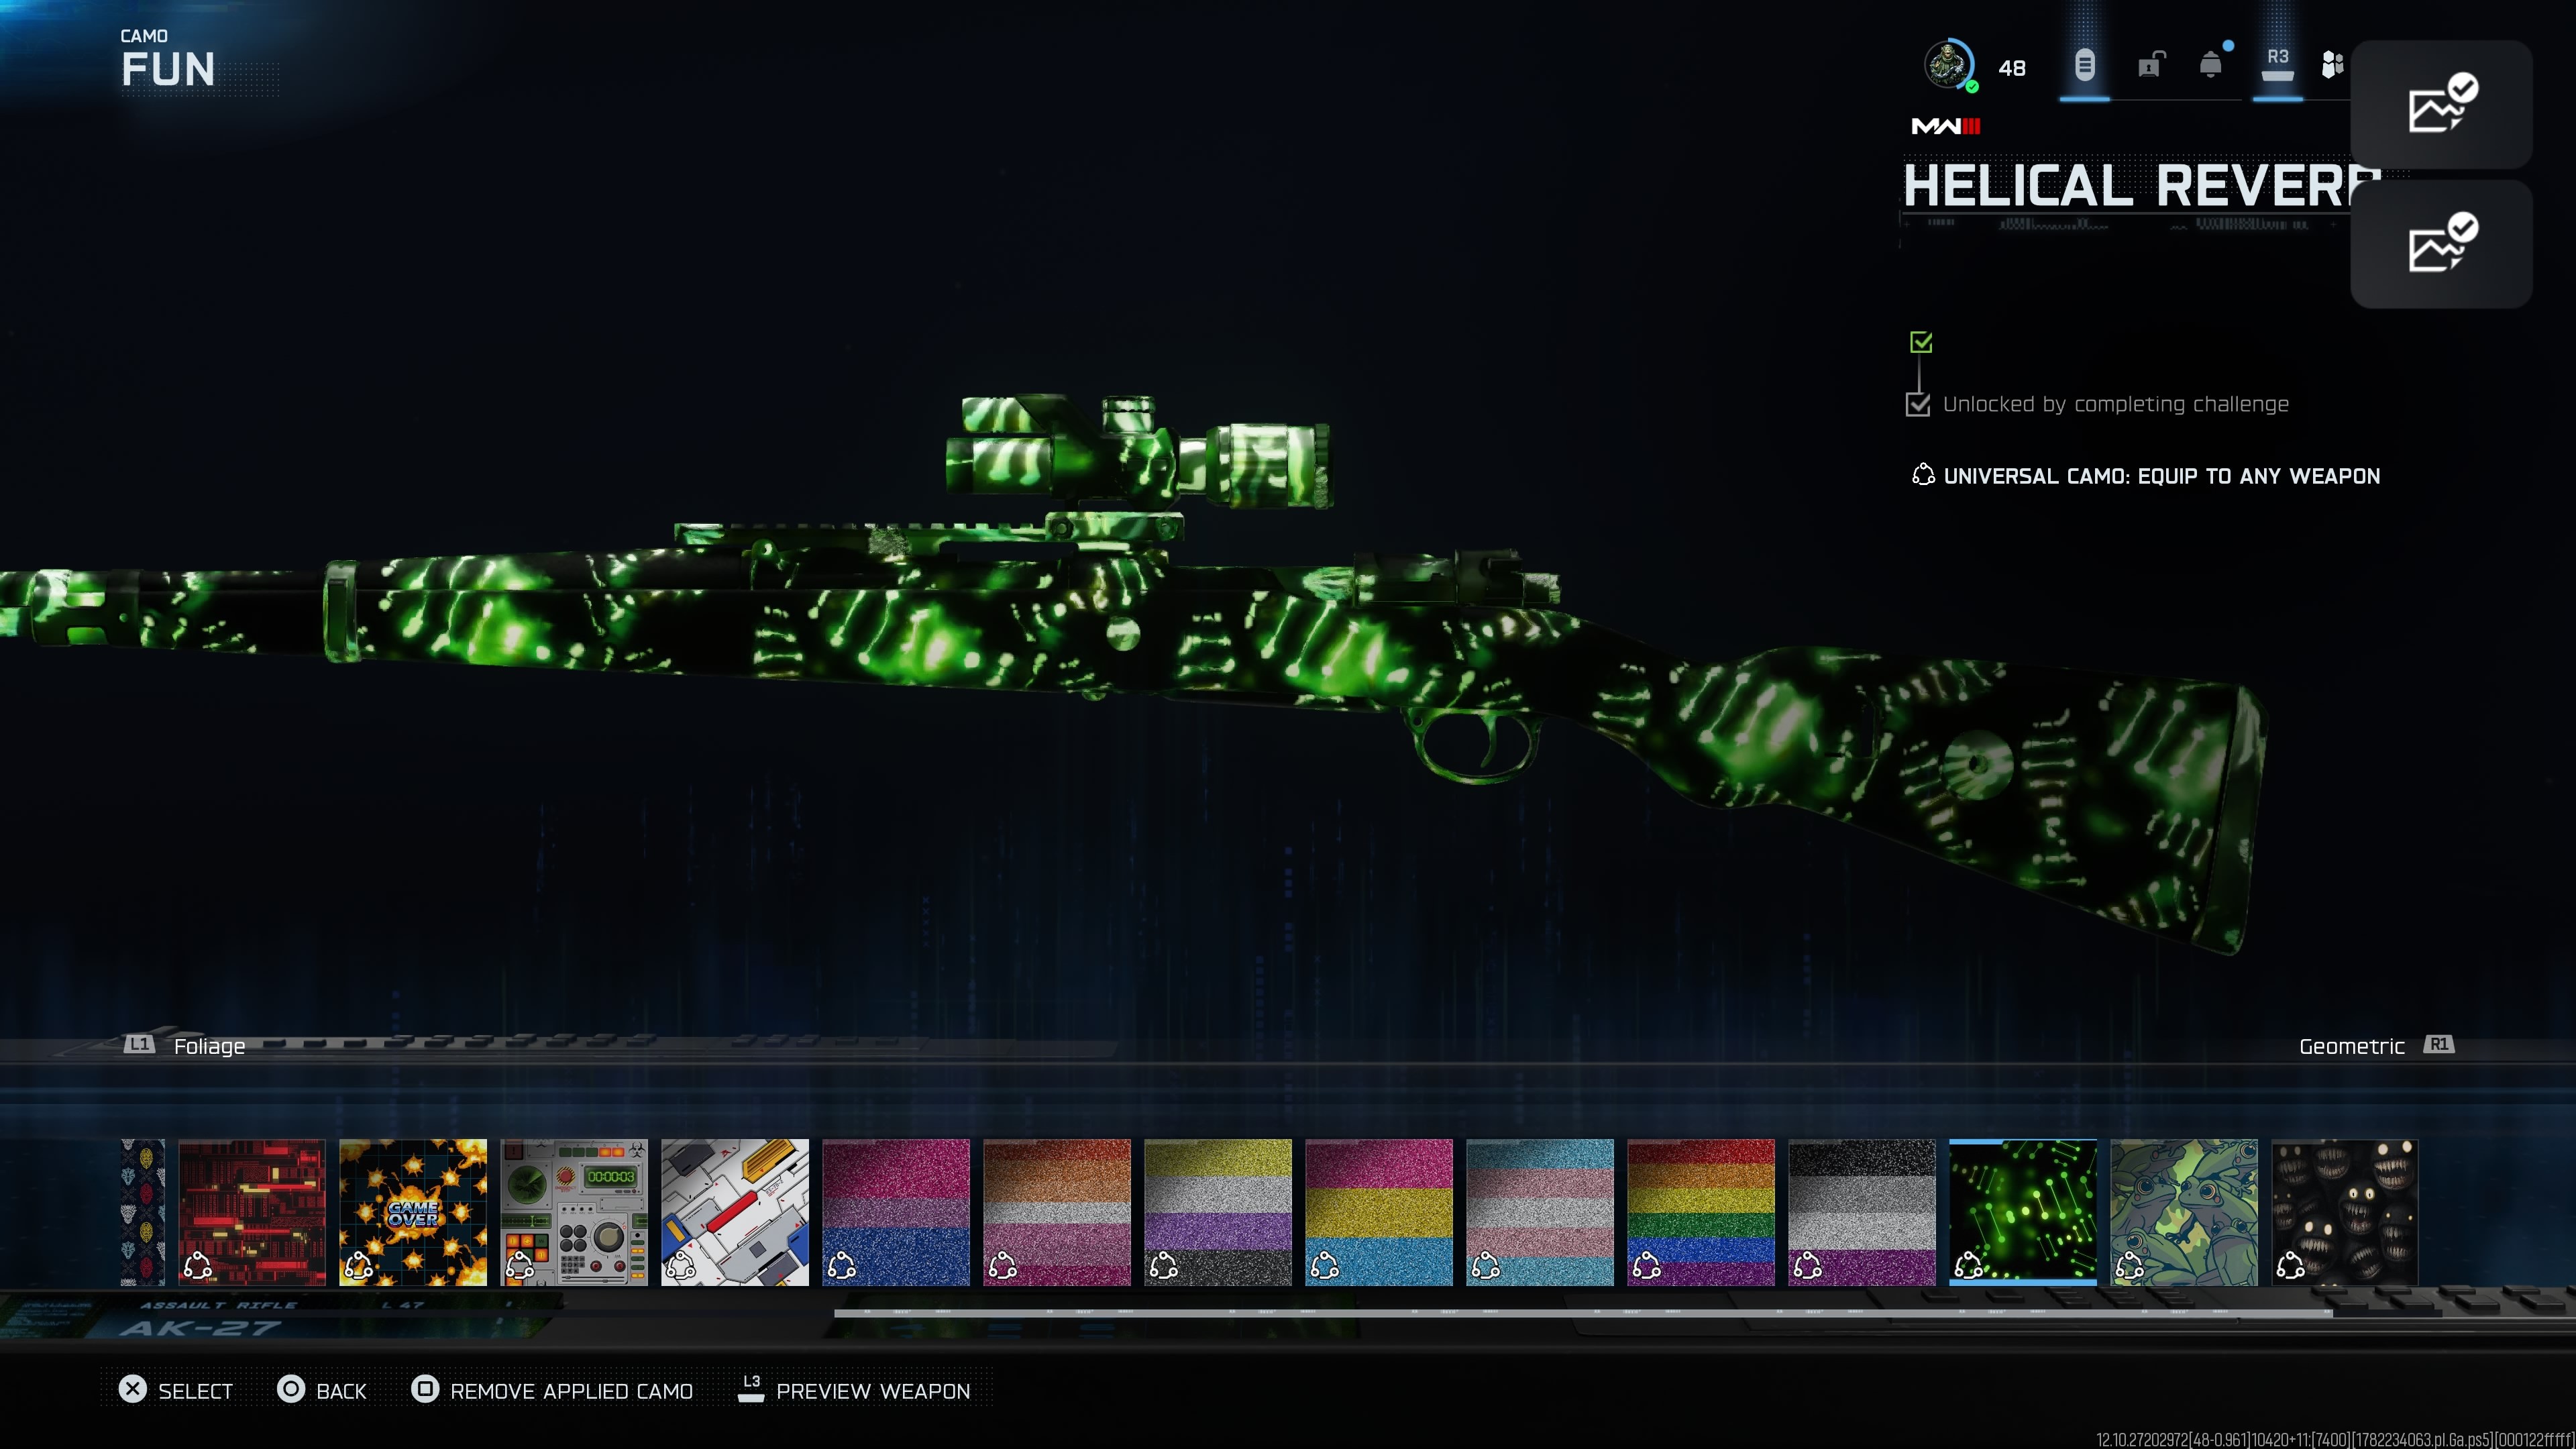Click the camo list horizontal scrollbar

pos(1584,1312)
